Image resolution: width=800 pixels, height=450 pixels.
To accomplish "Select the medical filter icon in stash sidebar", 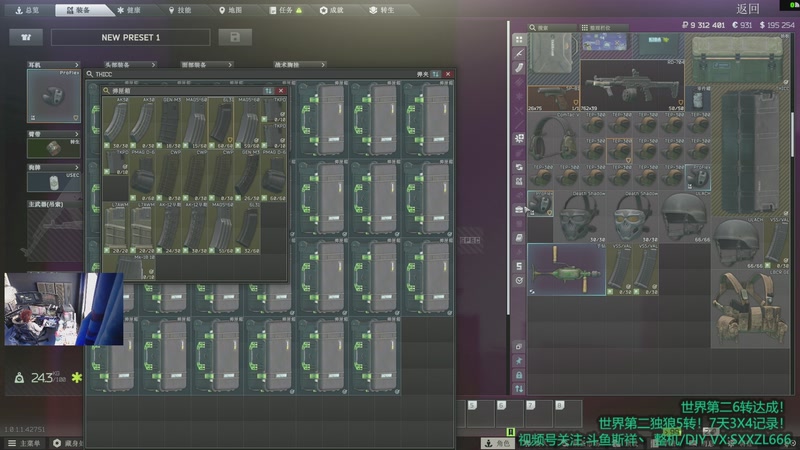I will pyautogui.click(x=519, y=138).
